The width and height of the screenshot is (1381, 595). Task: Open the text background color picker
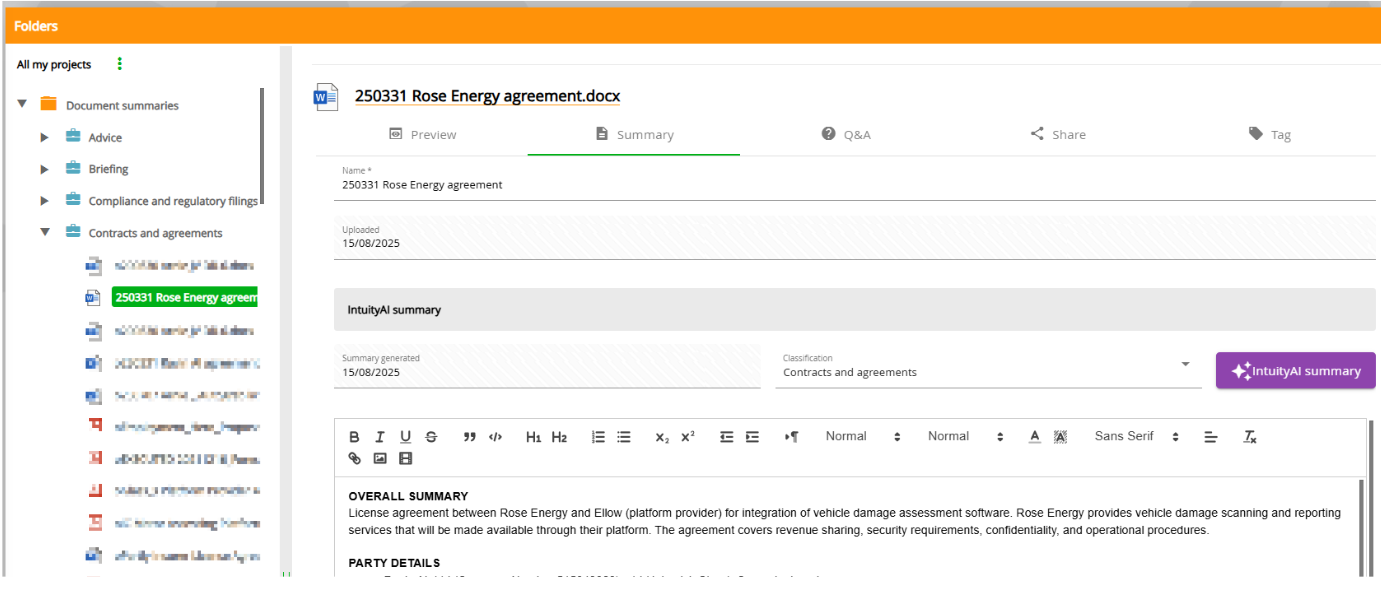coord(1060,437)
